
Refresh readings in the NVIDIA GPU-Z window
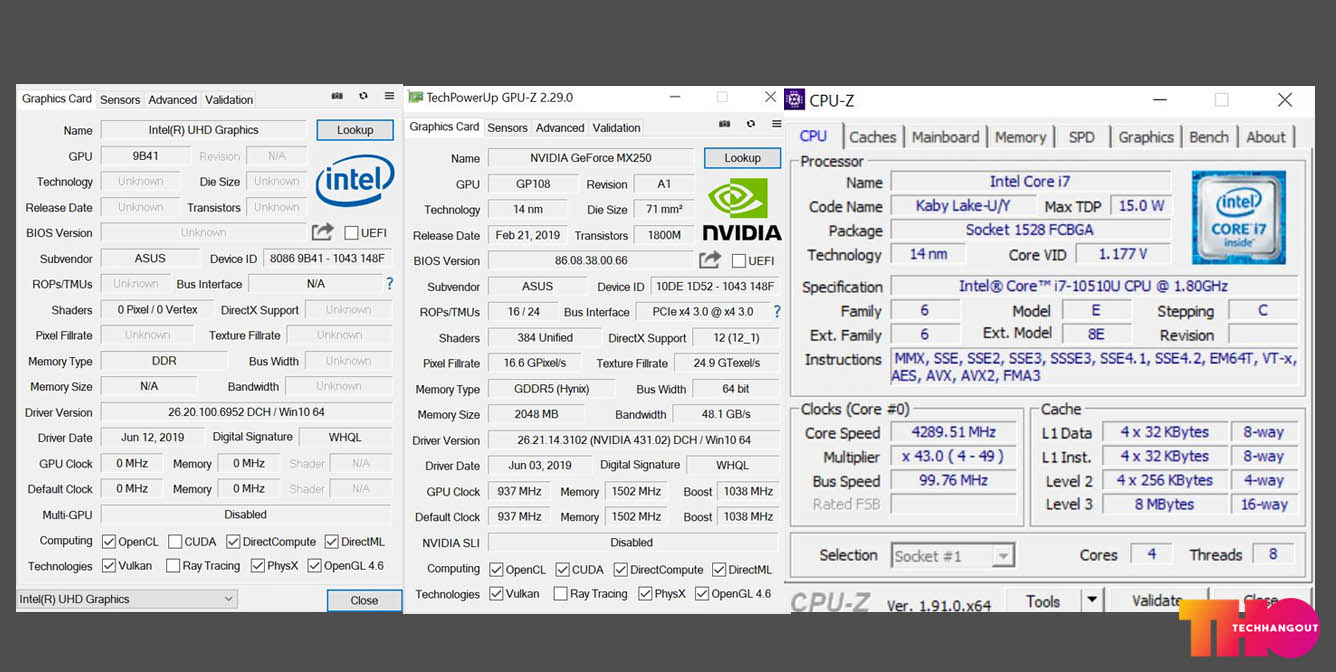coord(750,124)
